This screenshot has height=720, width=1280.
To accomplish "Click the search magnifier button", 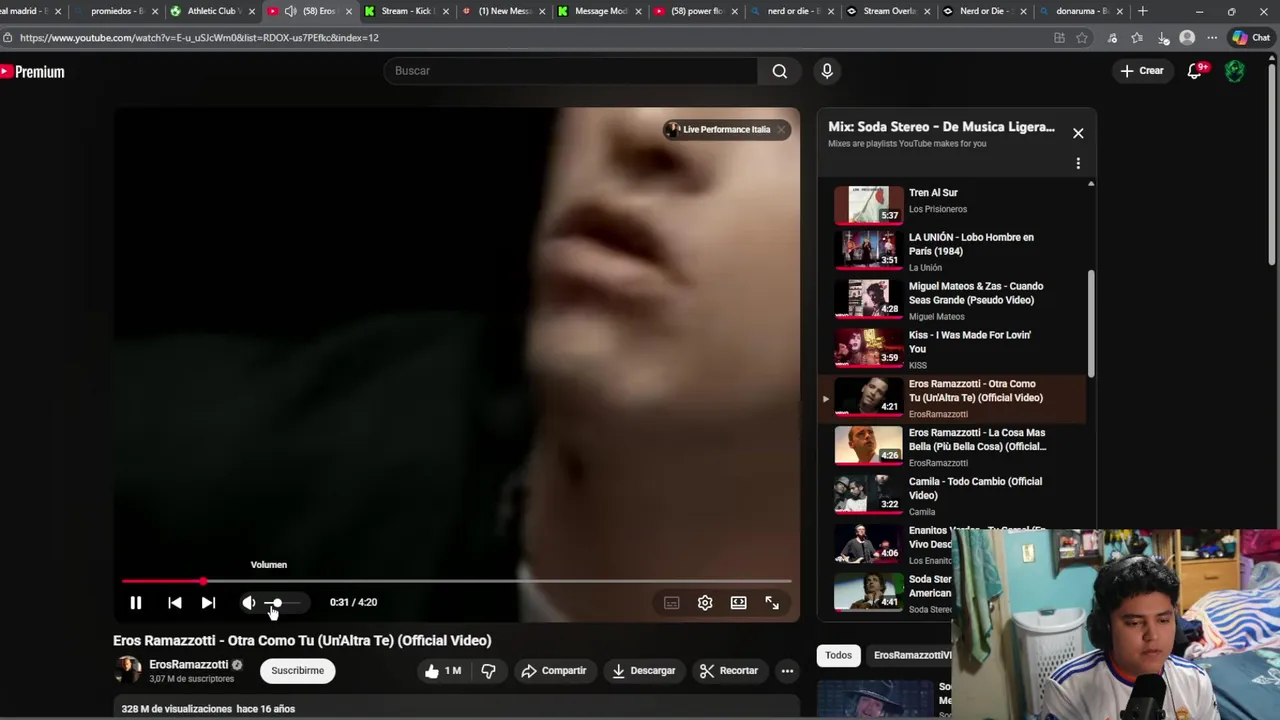I will [780, 71].
